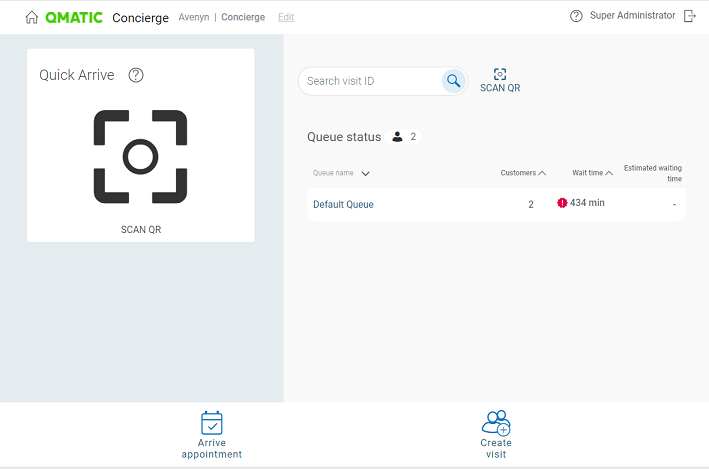Screen dimensions: 709x469
Task: Click the Create visit people icon
Action: coord(496,422)
